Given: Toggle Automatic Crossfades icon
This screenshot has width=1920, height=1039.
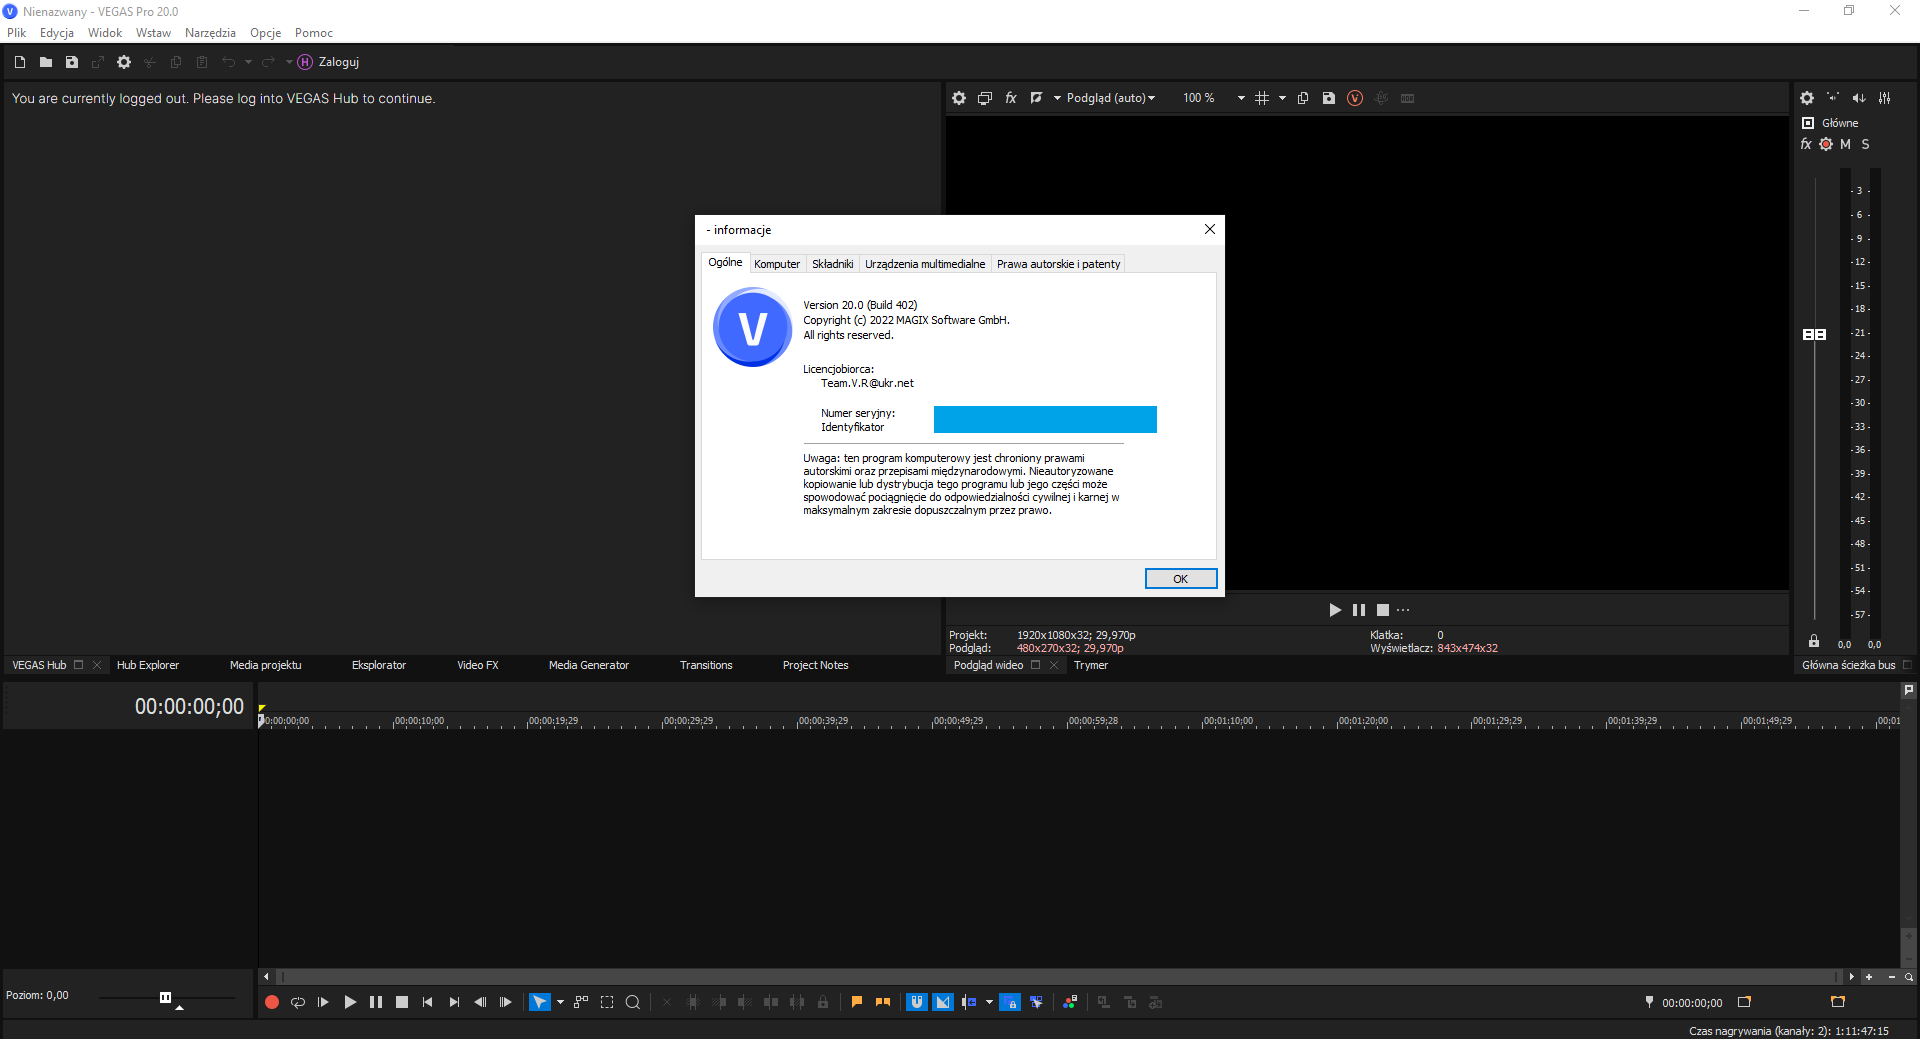Looking at the screenshot, I should (943, 1002).
